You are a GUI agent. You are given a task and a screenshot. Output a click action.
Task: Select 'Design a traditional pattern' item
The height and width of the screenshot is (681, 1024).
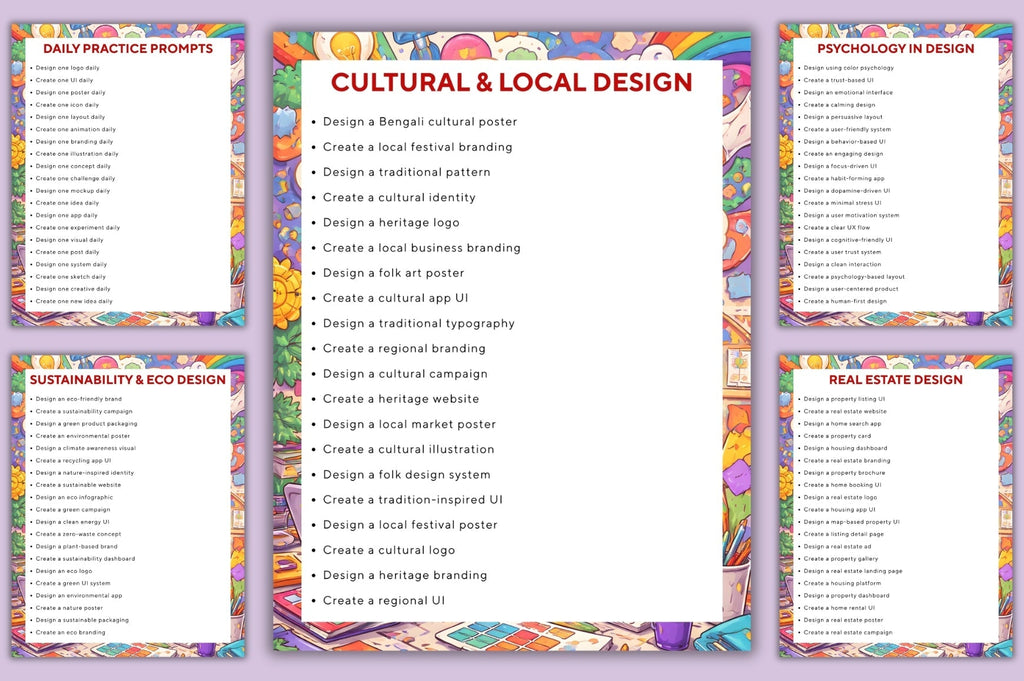click(406, 172)
